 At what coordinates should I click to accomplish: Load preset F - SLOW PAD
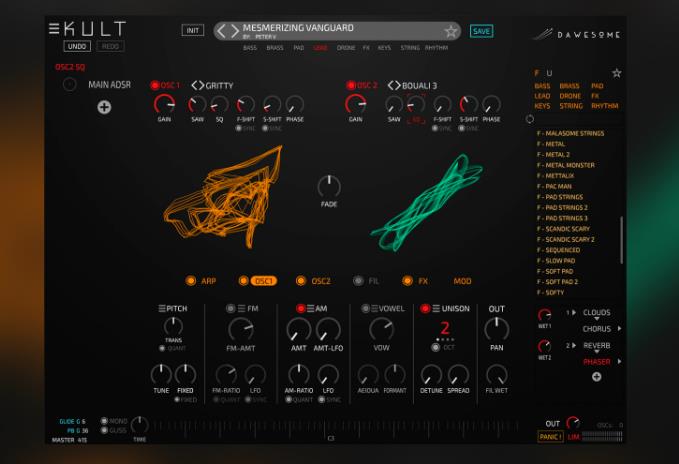click(556, 261)
